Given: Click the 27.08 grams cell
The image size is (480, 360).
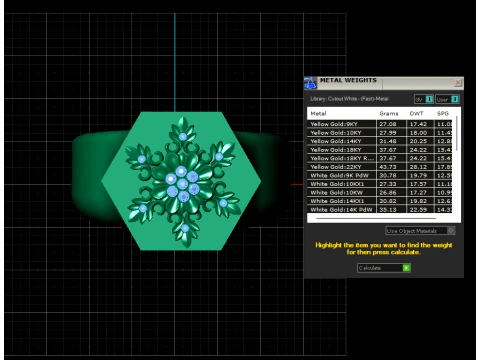Looking at the screenshot, I should pos(388,124).
